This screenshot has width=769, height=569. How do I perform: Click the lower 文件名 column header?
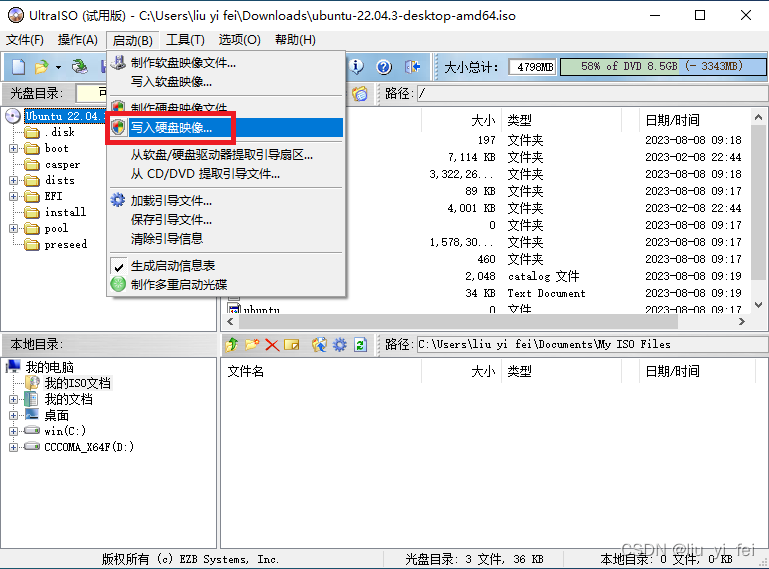tap(321, 371)
